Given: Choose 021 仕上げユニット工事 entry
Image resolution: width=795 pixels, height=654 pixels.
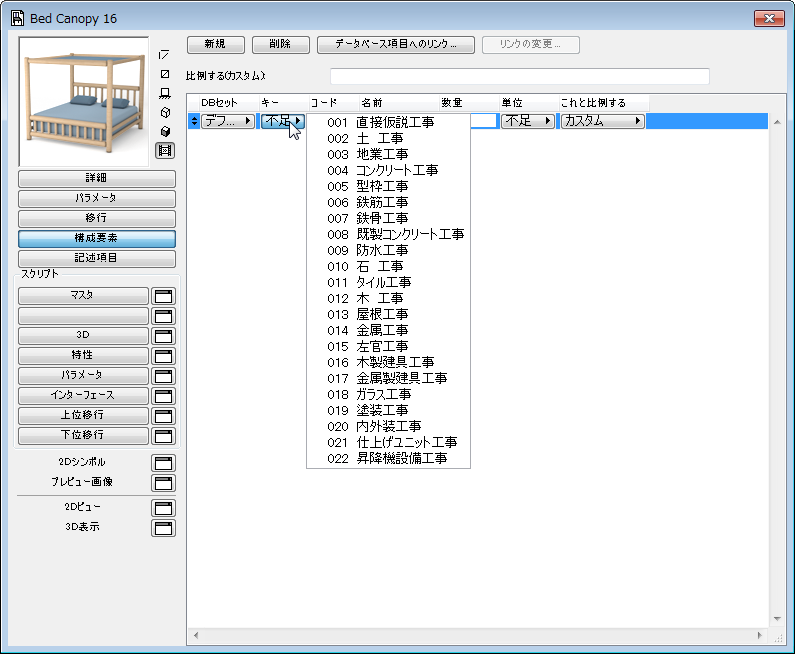Looking at the screenshot, I should tap(388, 443).
